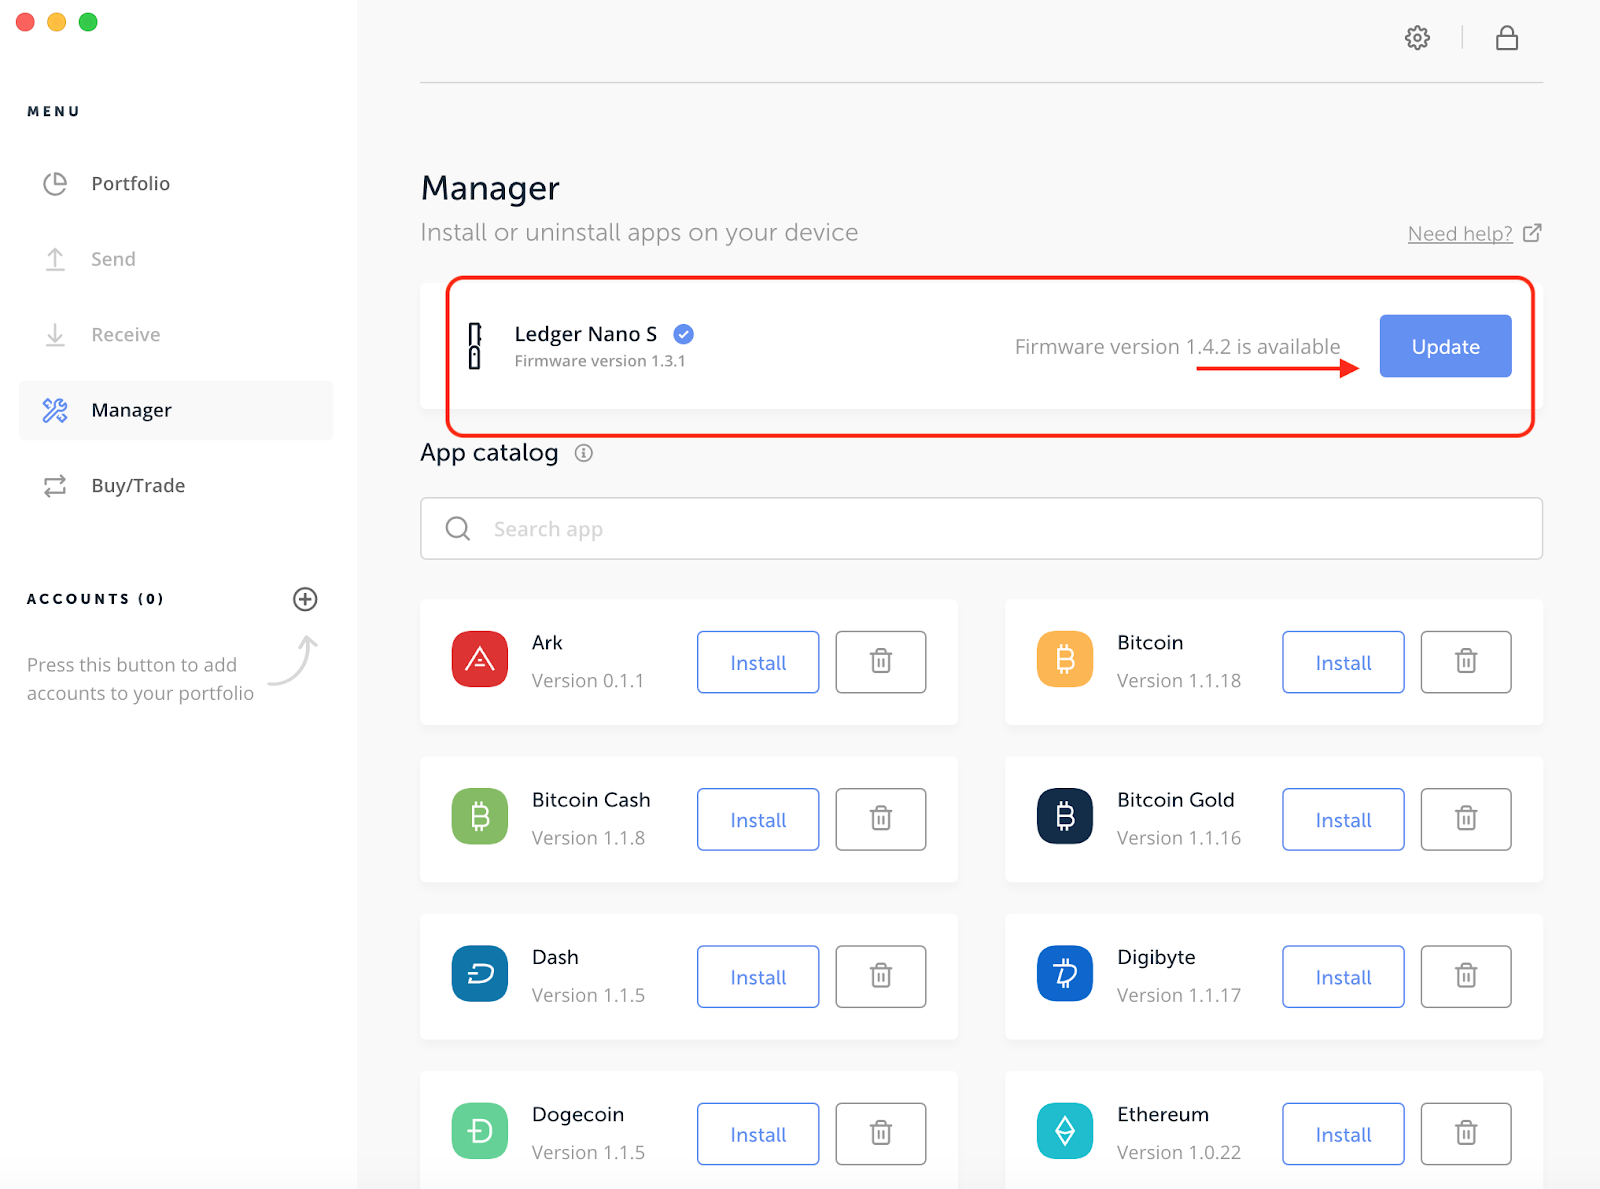The width and height of the screenshot is (1600, 1189).
Task: Click the orange Bitcoin app logo
Action: [x=1065, y=659]
